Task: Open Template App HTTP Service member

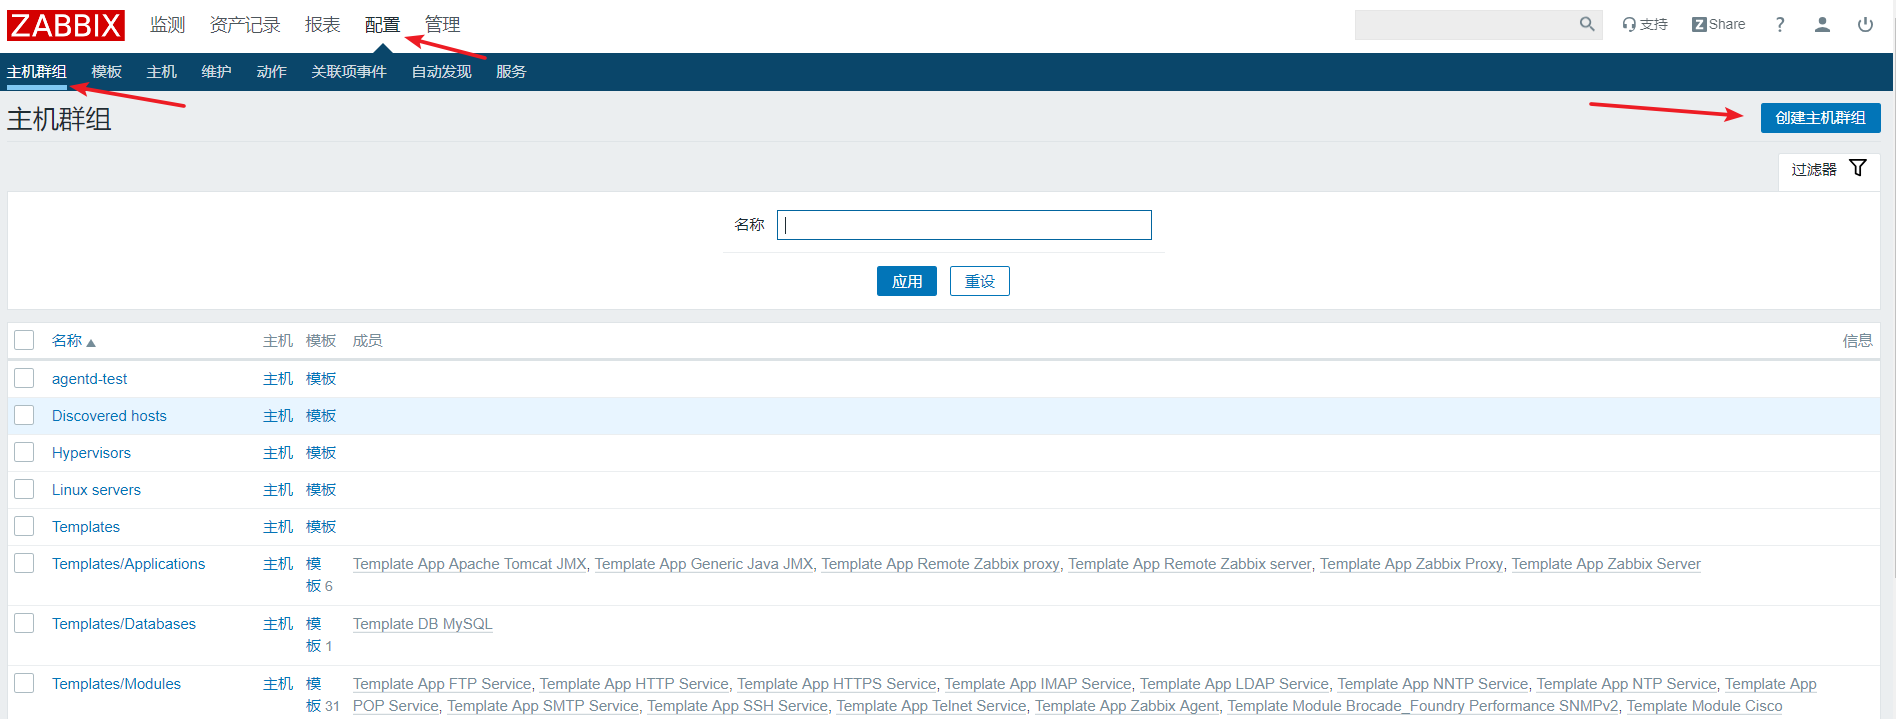Action: 634,684
